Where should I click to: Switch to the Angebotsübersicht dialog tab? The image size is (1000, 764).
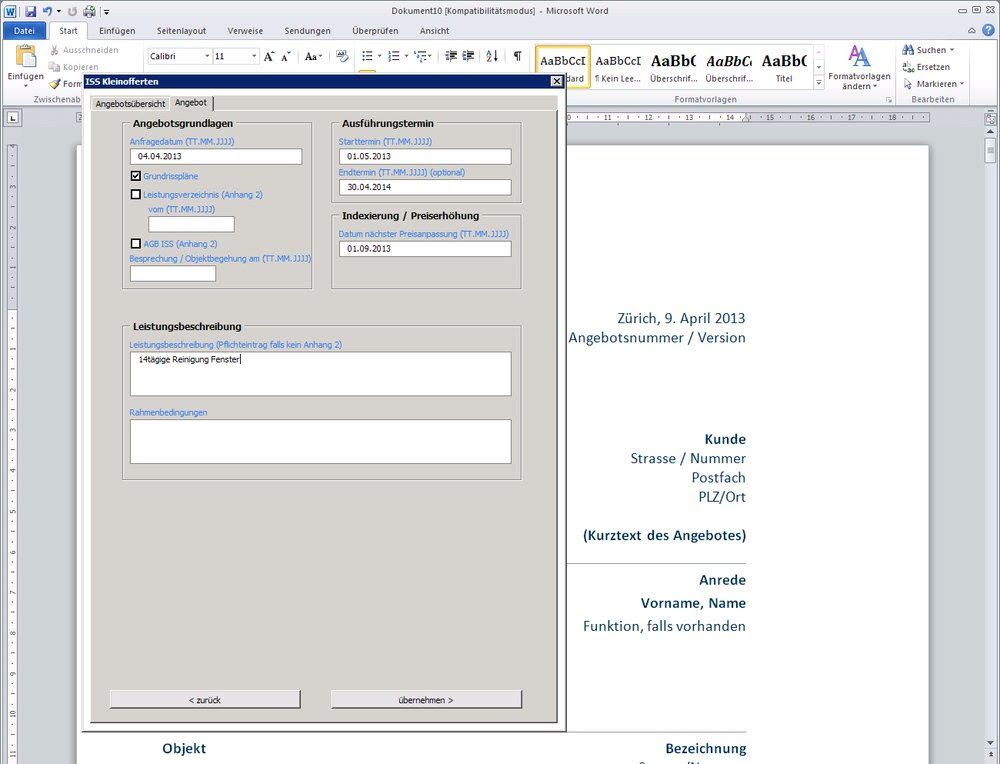pyautogui.click(x=130, y=103)
